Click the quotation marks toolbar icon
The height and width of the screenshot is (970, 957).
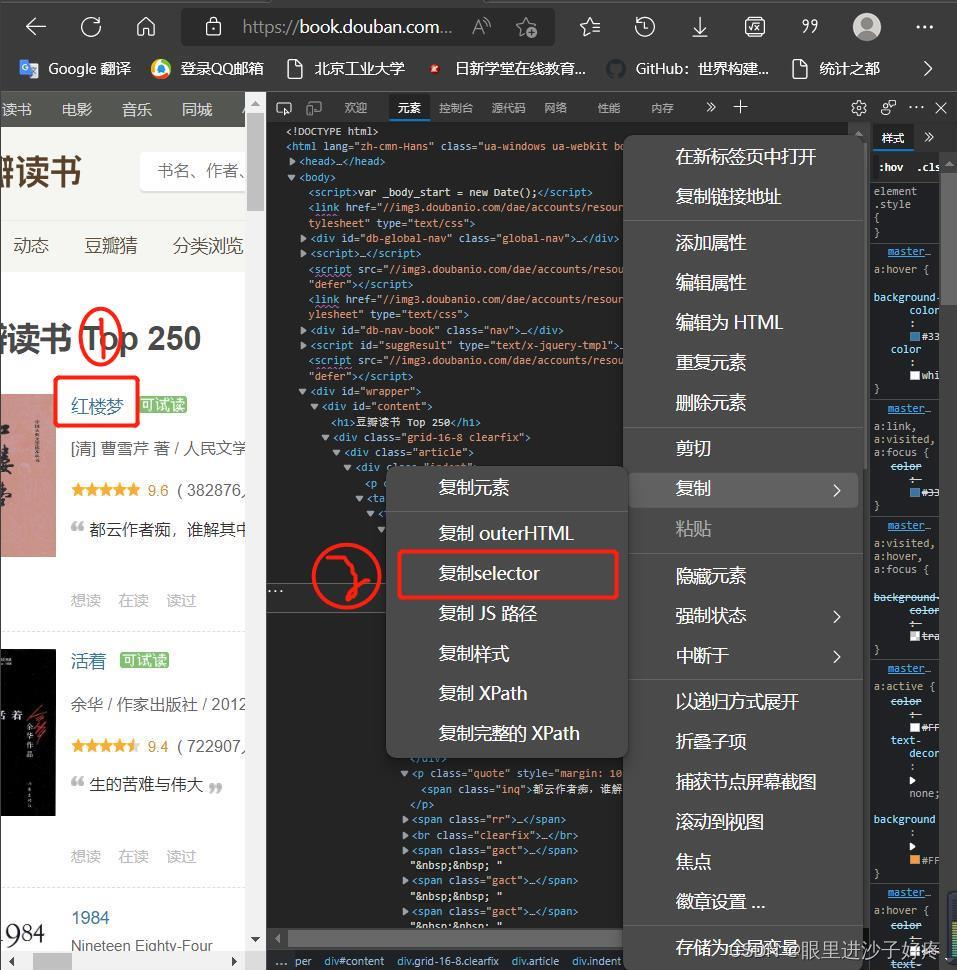point(810,27)
